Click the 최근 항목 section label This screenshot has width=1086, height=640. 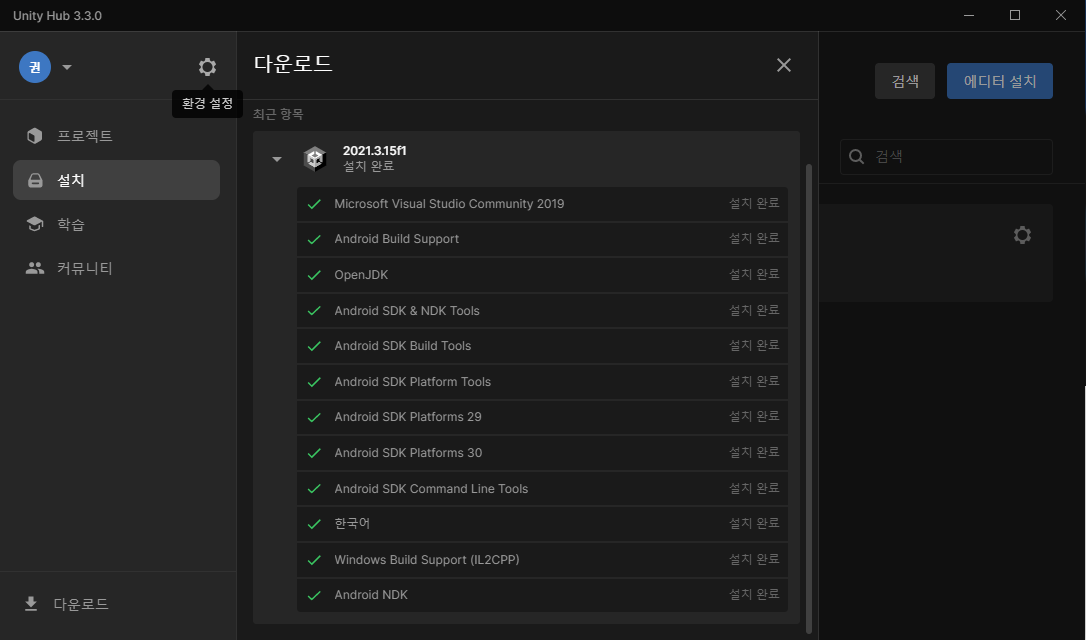278,114
